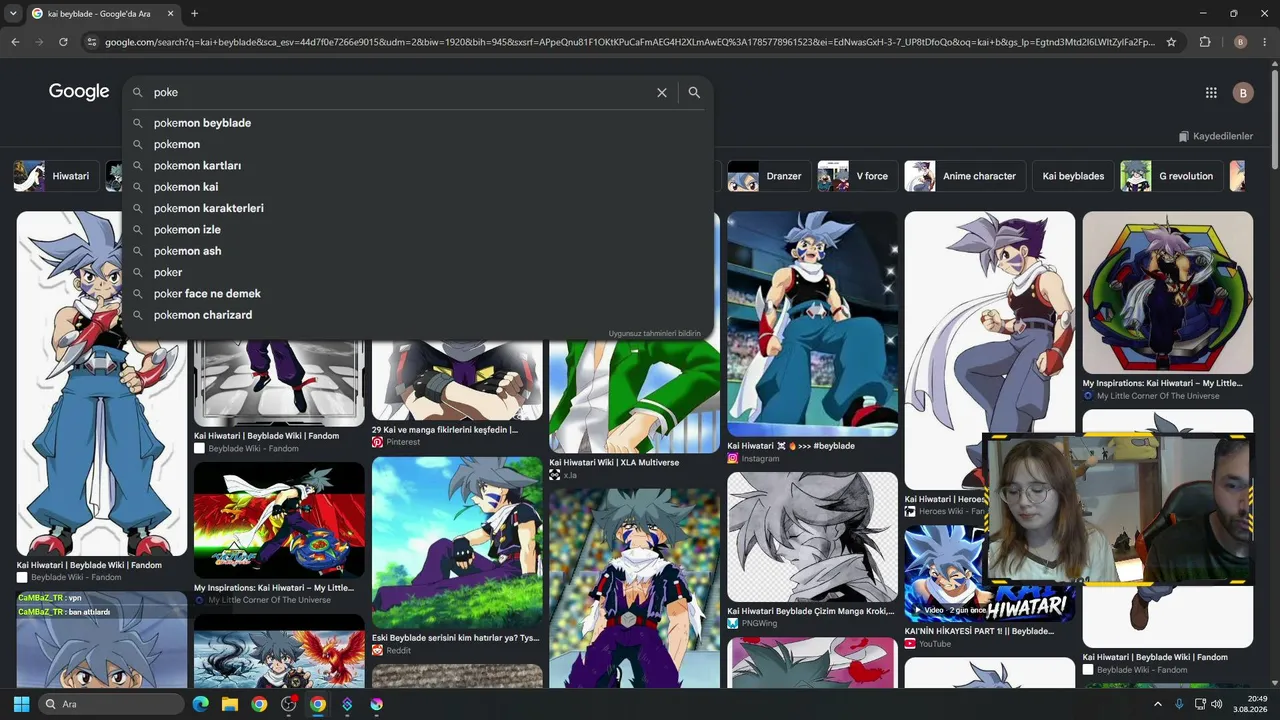The image size is (1280, 720).
Task: Filter images by the Dranzer chip
Action: click(768, 176)
